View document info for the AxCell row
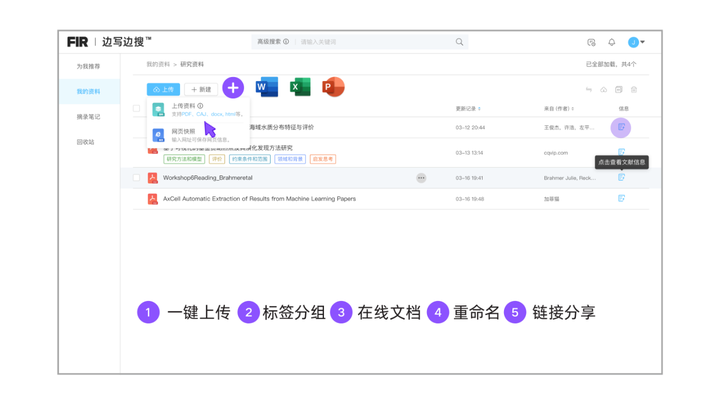Image resolution: width=720 pixels, height=405 pixels. tap(621, 198)
